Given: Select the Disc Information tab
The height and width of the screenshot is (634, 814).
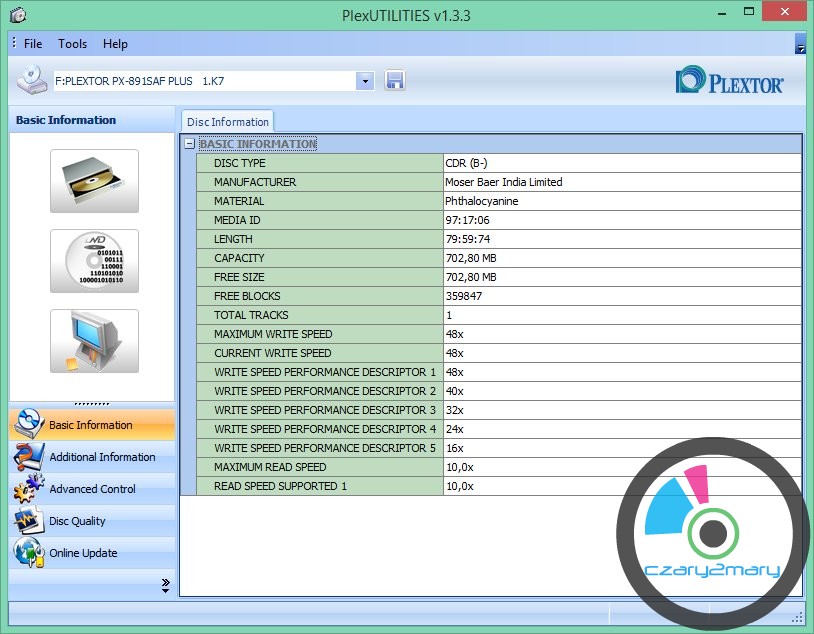Looking at the screenshot, I should coord(227,122).
